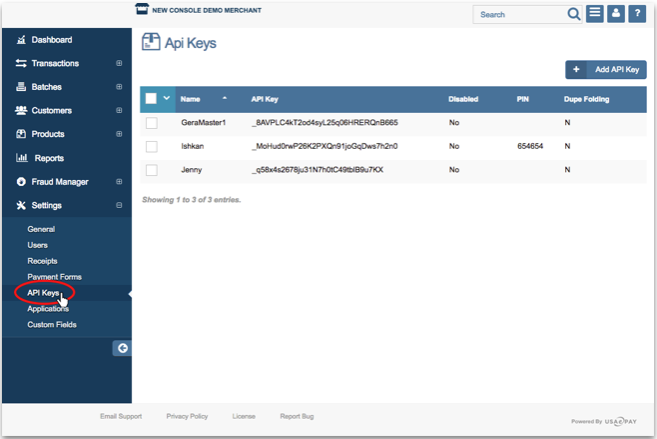The width and height of the screenshot is (657, 439).
Task: Collapse the Settings sidebar section
Action: [x=119, y=206]
